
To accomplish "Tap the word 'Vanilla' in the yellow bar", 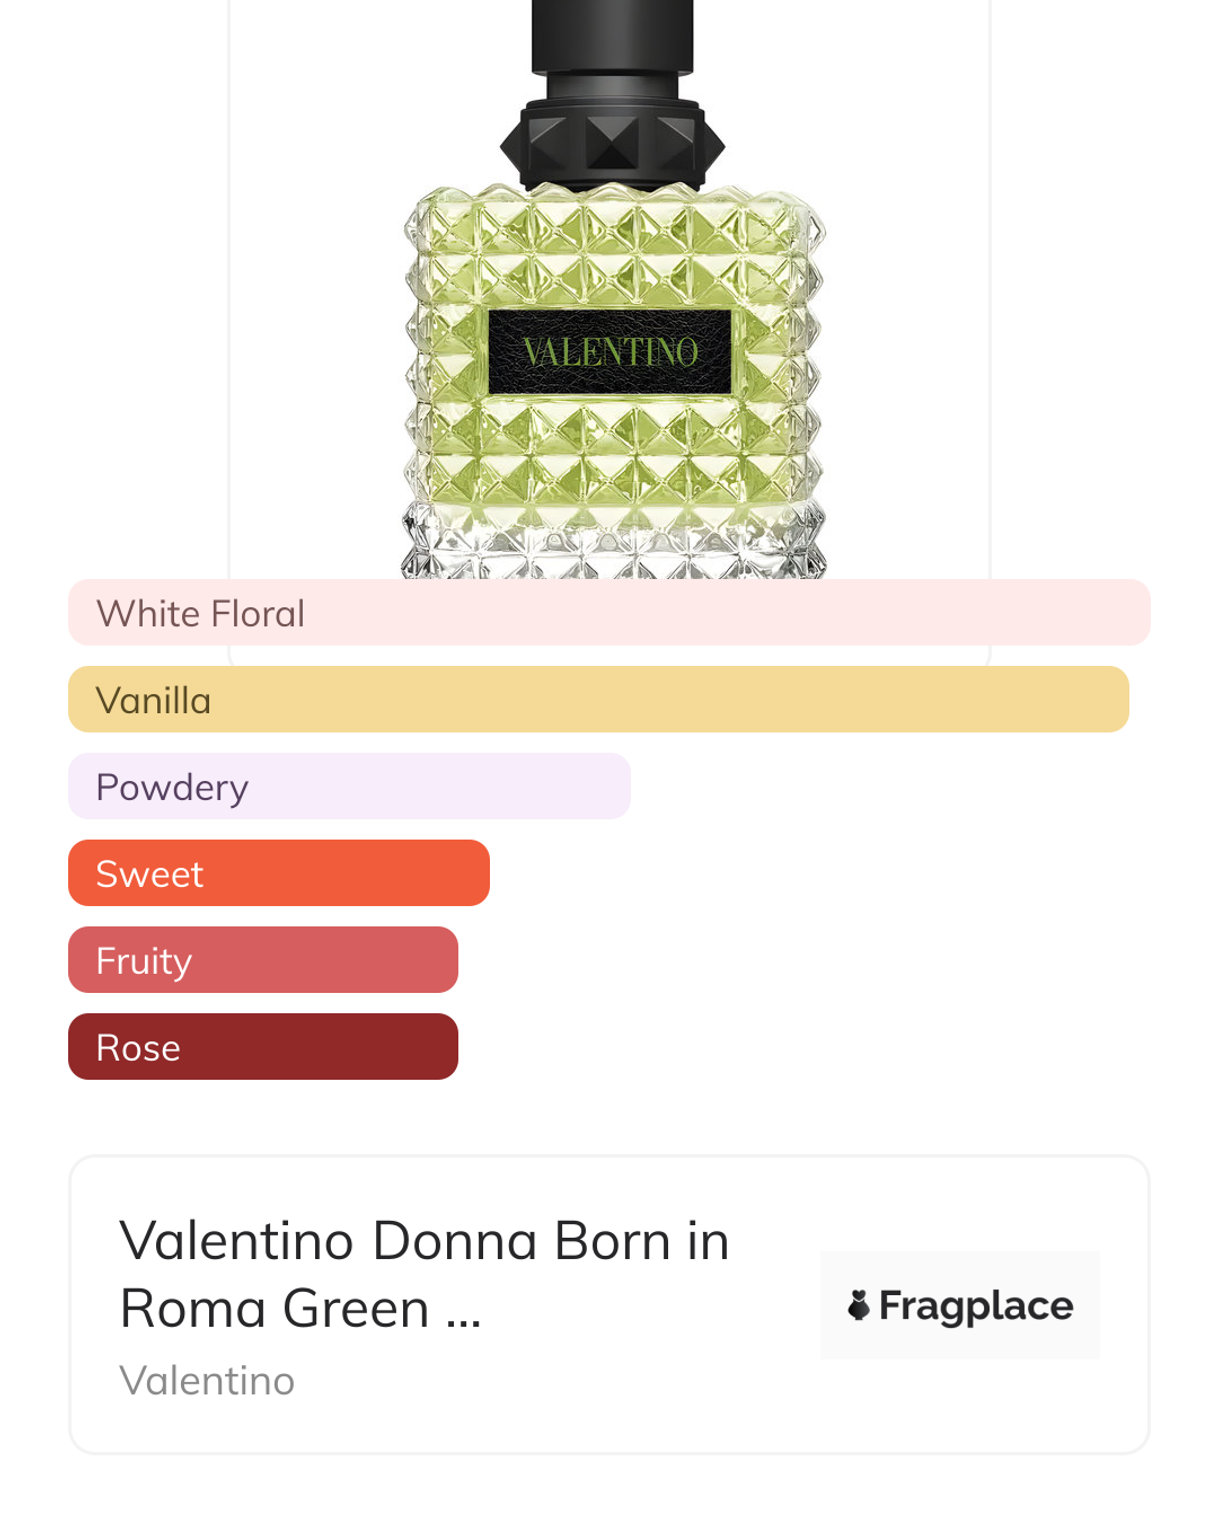I will point(154,700).
